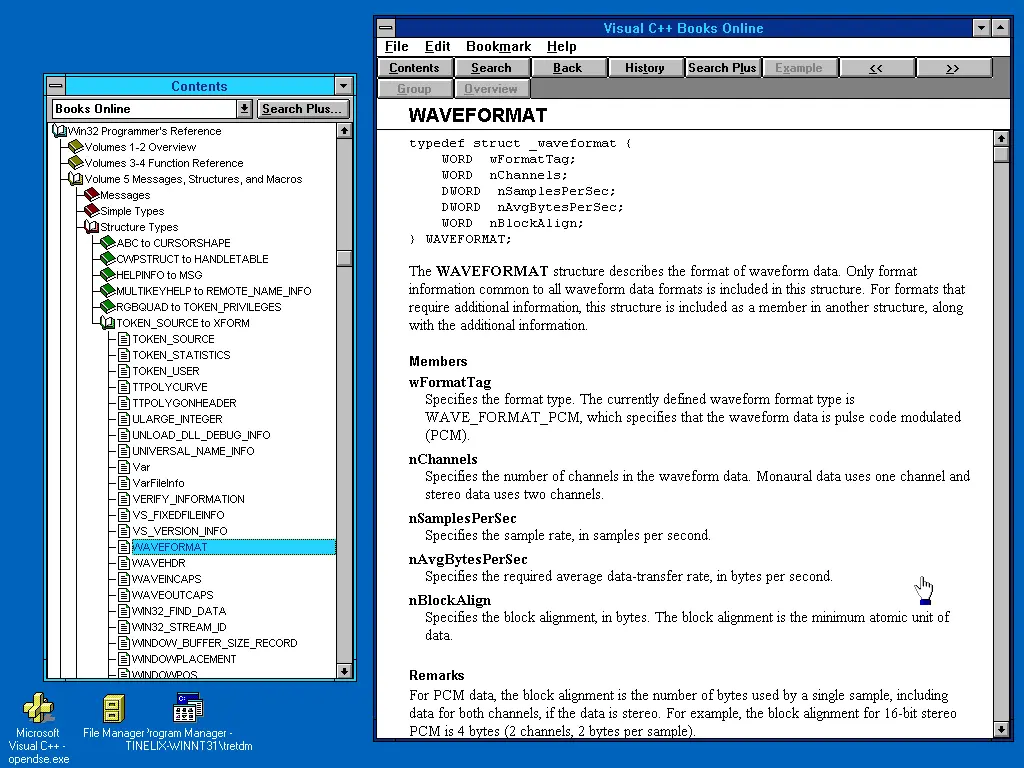This screenshot has width=1024, height=768.
Task: Click the page icon beside WIN32_FIND_DATA
Action: click(x=124, y=611)
